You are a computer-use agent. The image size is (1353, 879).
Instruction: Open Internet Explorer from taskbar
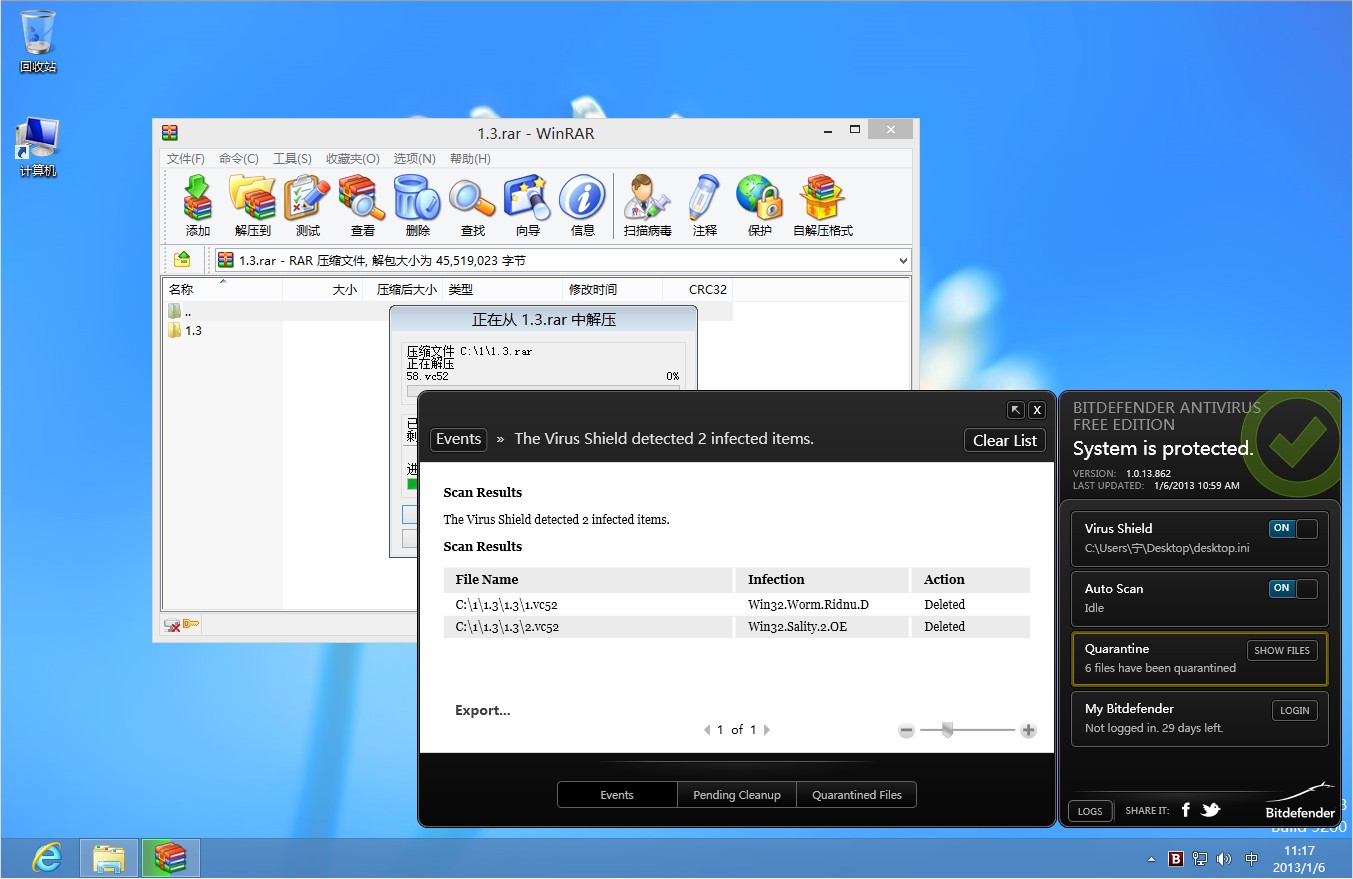coord(46,858)
